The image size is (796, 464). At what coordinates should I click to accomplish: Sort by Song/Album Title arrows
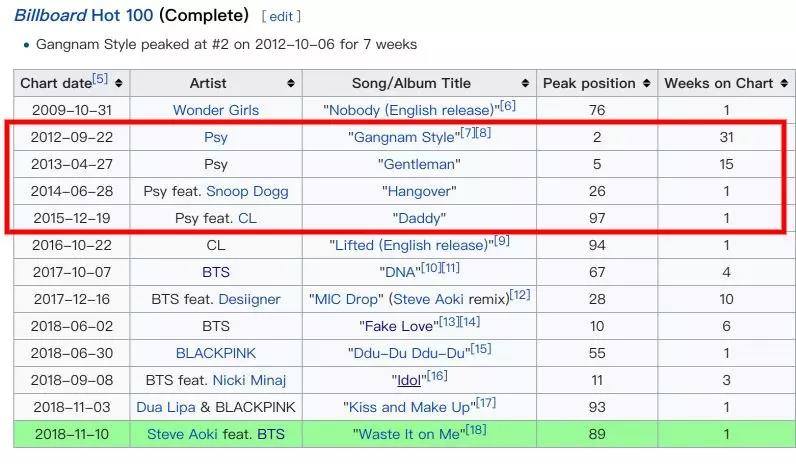coord(525,83)
